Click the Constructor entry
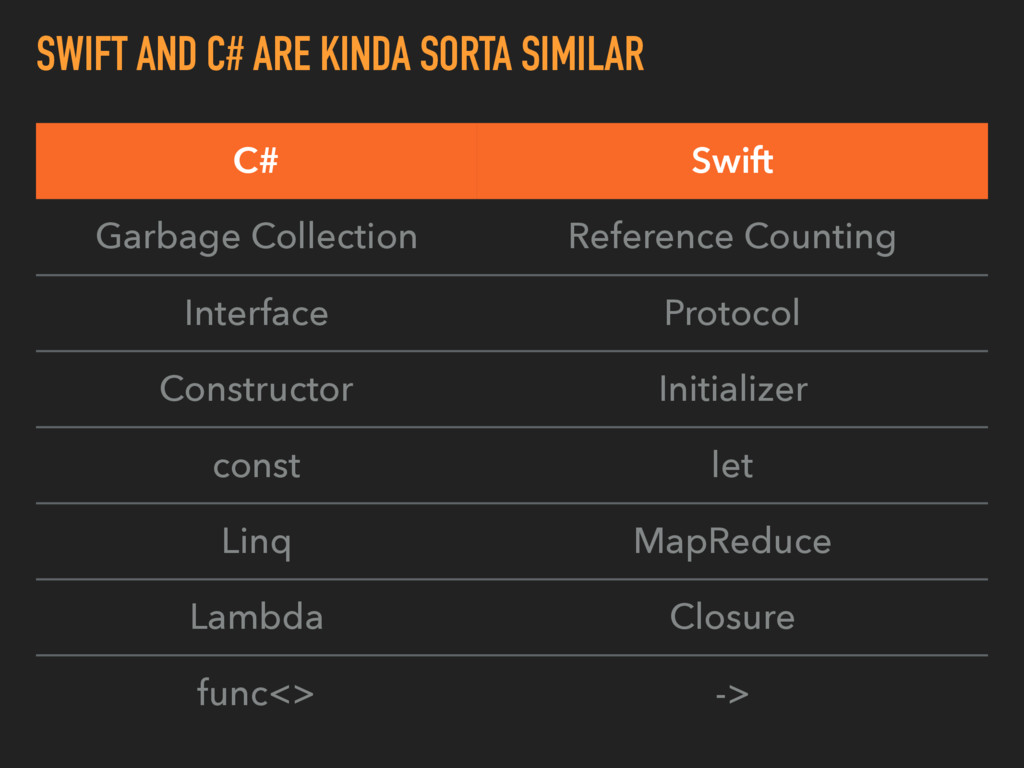This screenshot has width=1024, height=768. pos(256,389)
